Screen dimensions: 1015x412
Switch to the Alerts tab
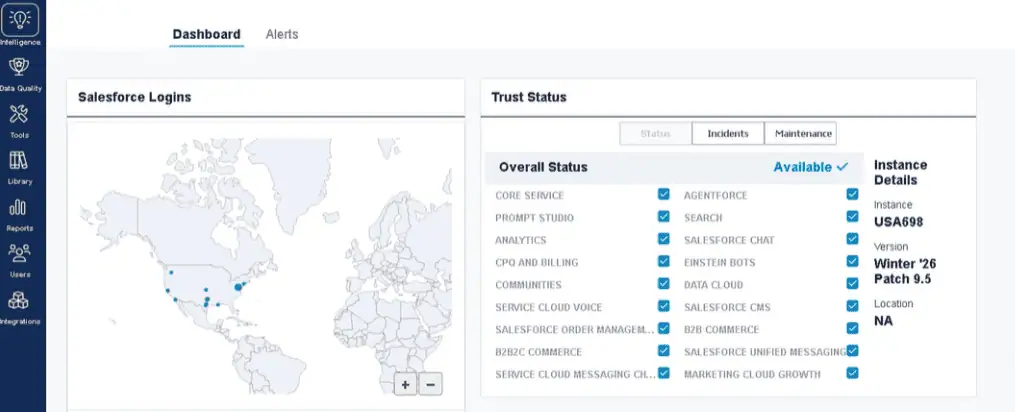282,34
